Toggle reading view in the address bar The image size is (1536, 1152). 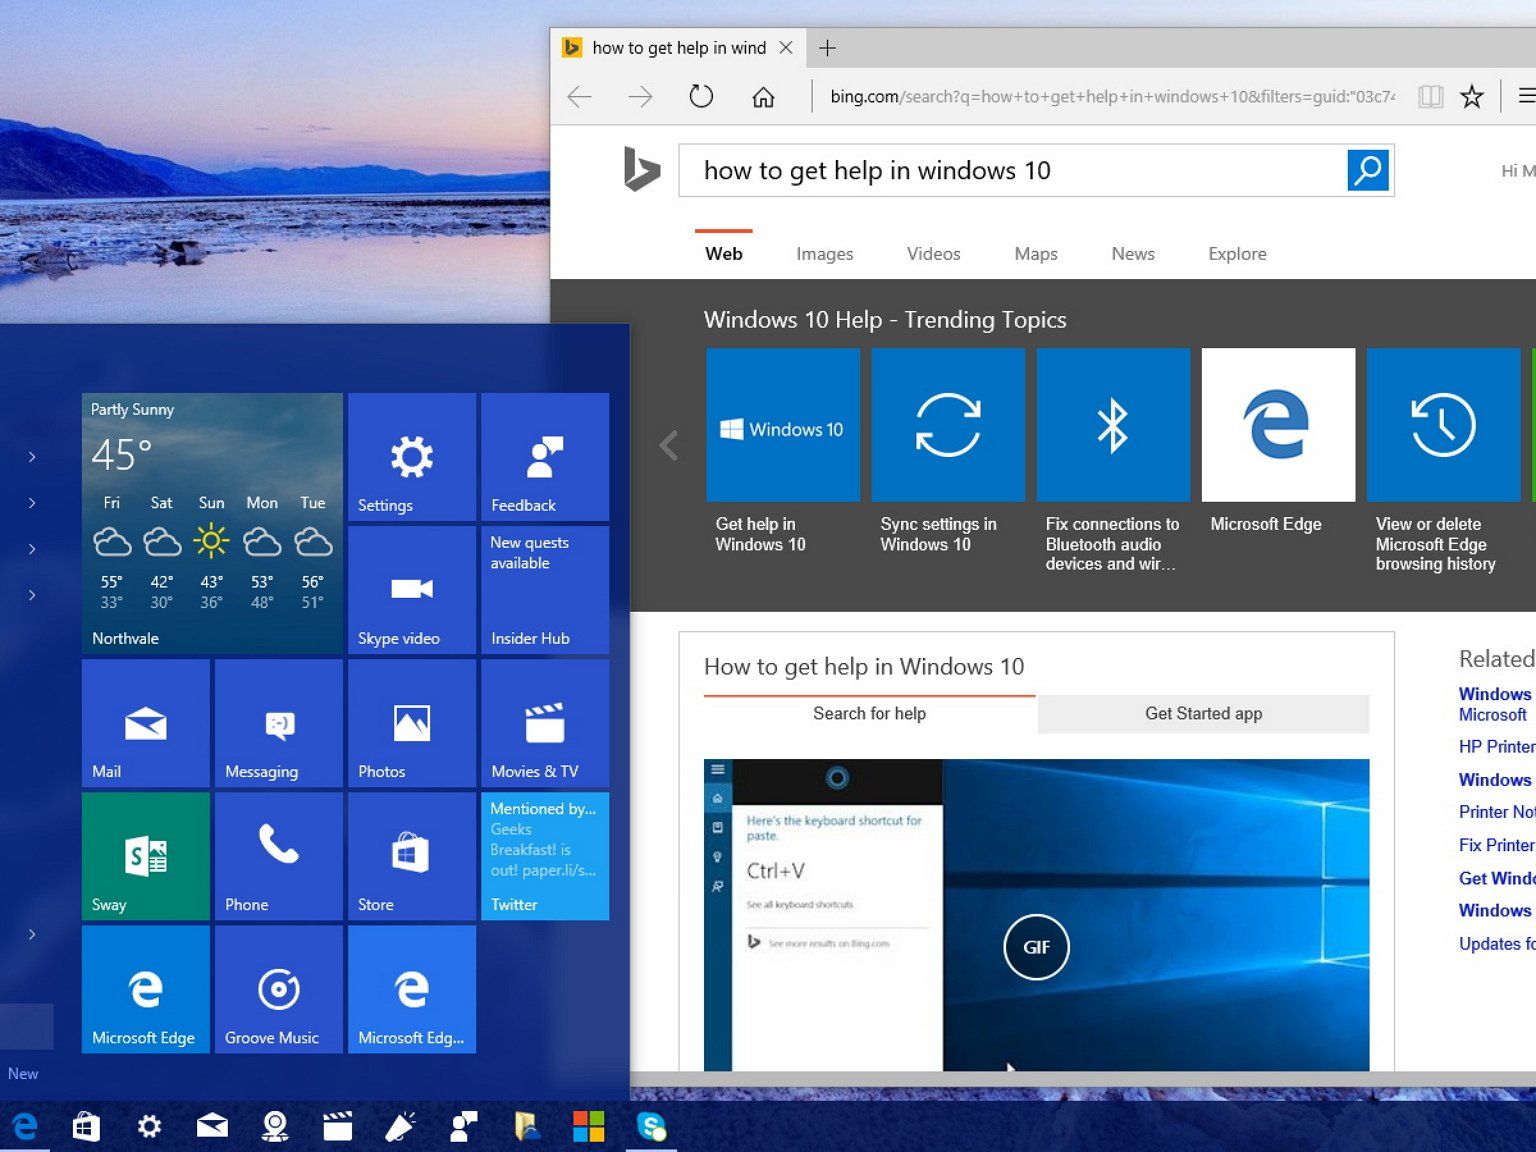(1431, 97)
